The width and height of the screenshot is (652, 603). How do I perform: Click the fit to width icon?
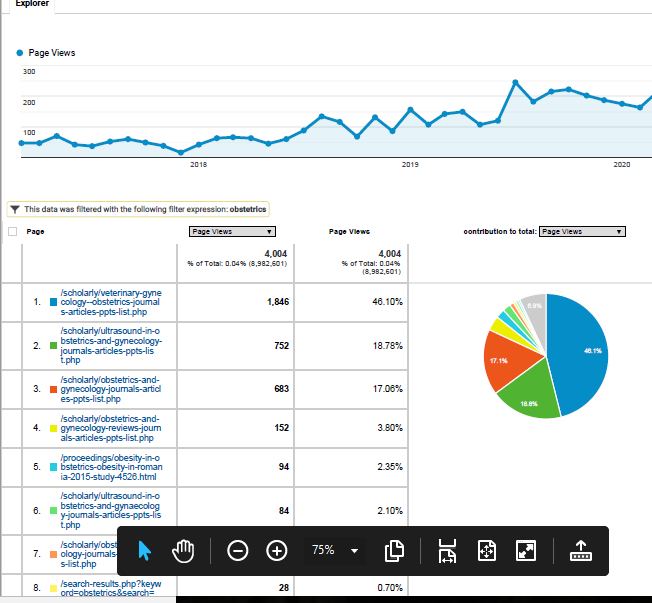(x=447, y=551)
